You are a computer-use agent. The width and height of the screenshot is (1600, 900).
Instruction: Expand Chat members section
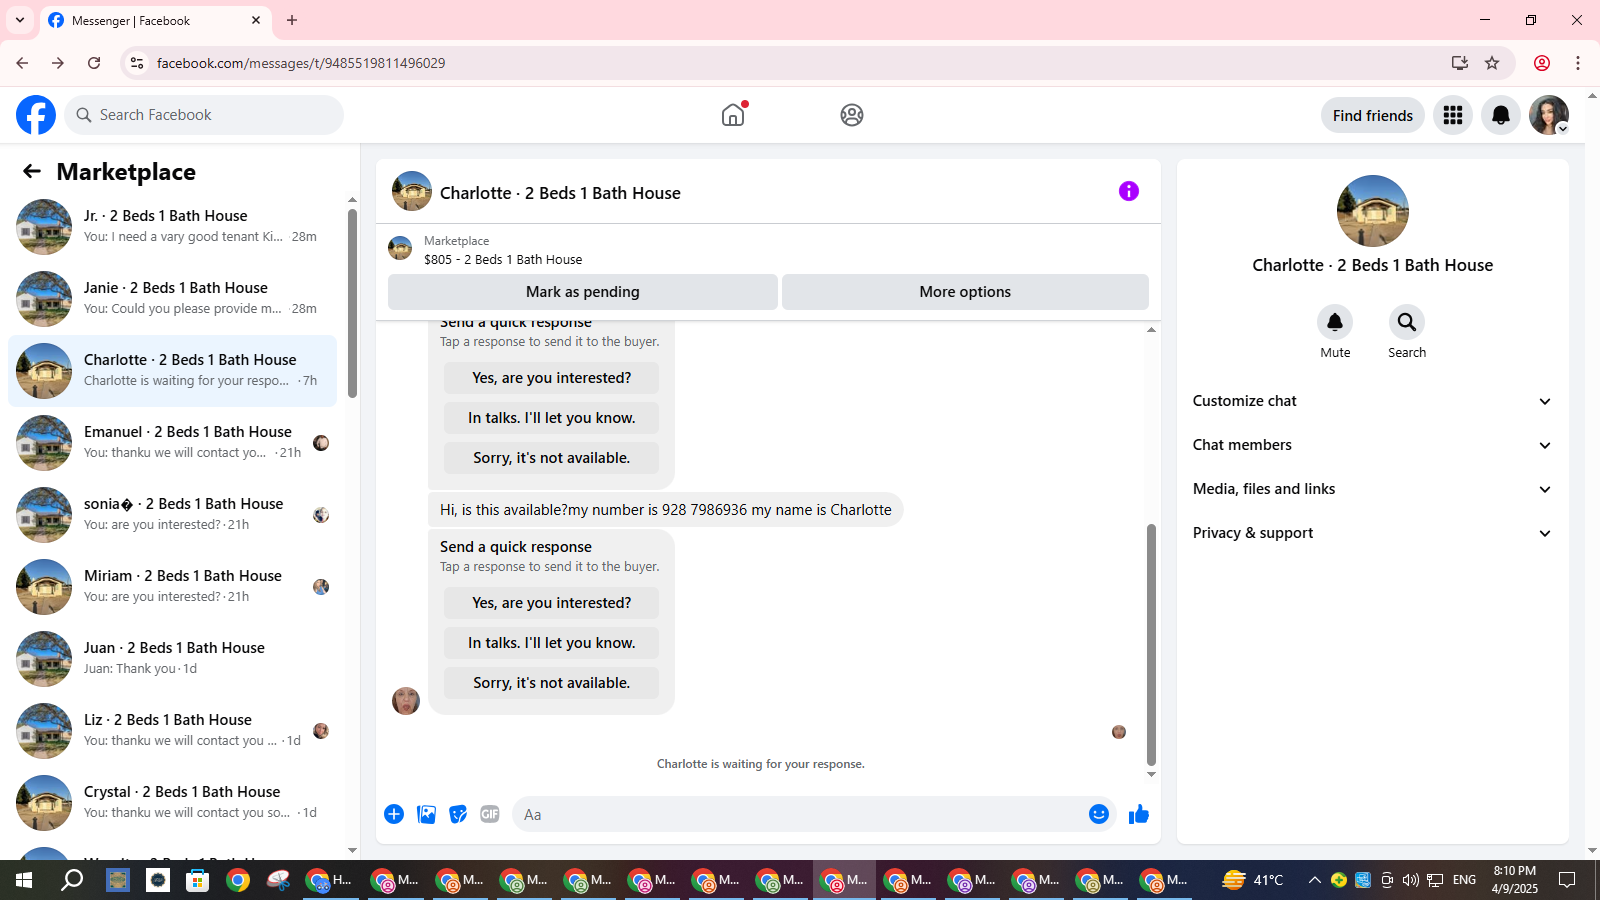tap(1372, 445)
